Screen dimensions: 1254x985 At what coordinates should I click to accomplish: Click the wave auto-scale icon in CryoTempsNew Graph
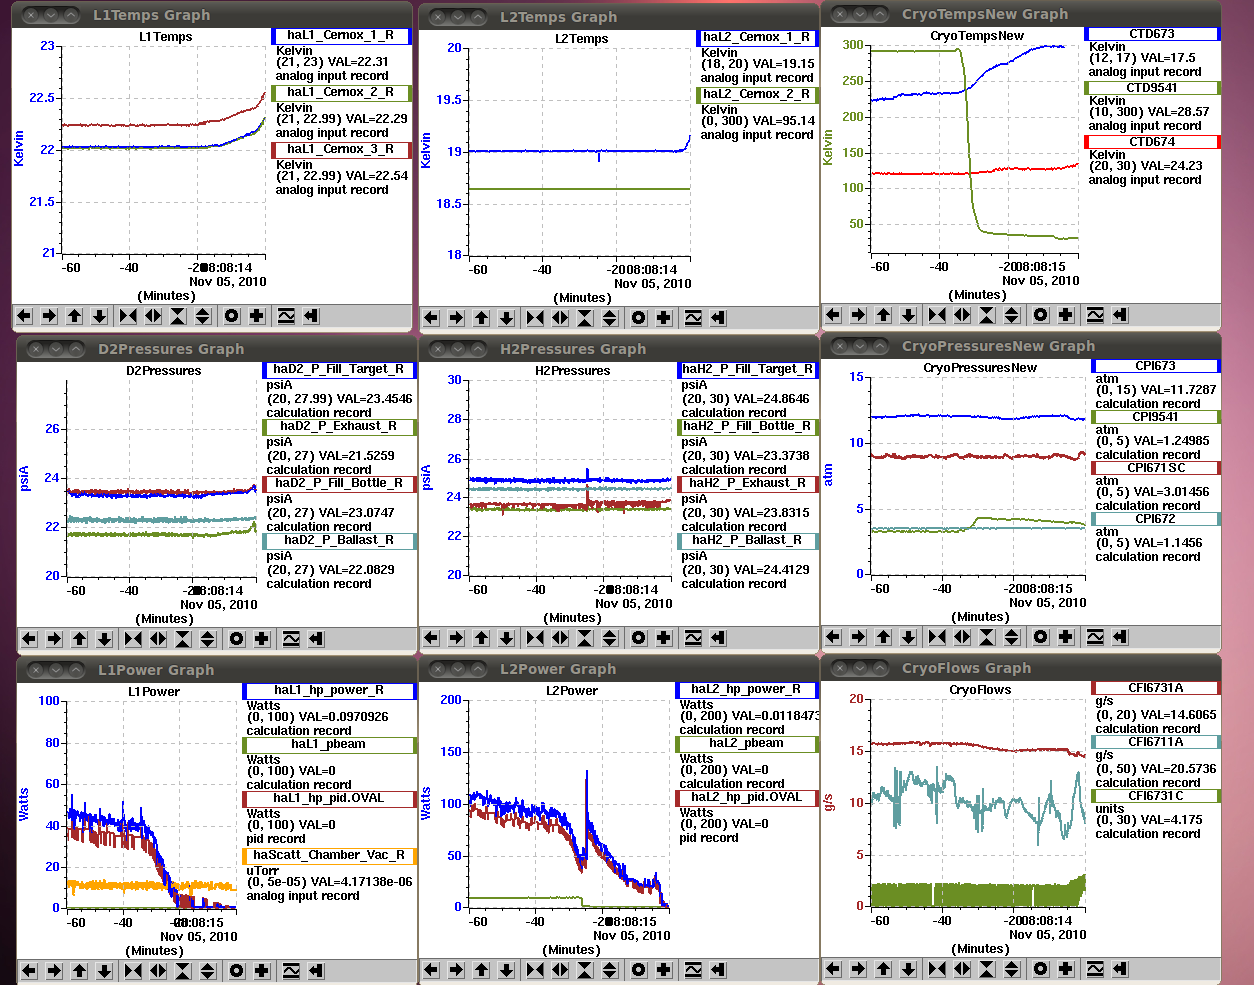click(x=1095, y=315)
